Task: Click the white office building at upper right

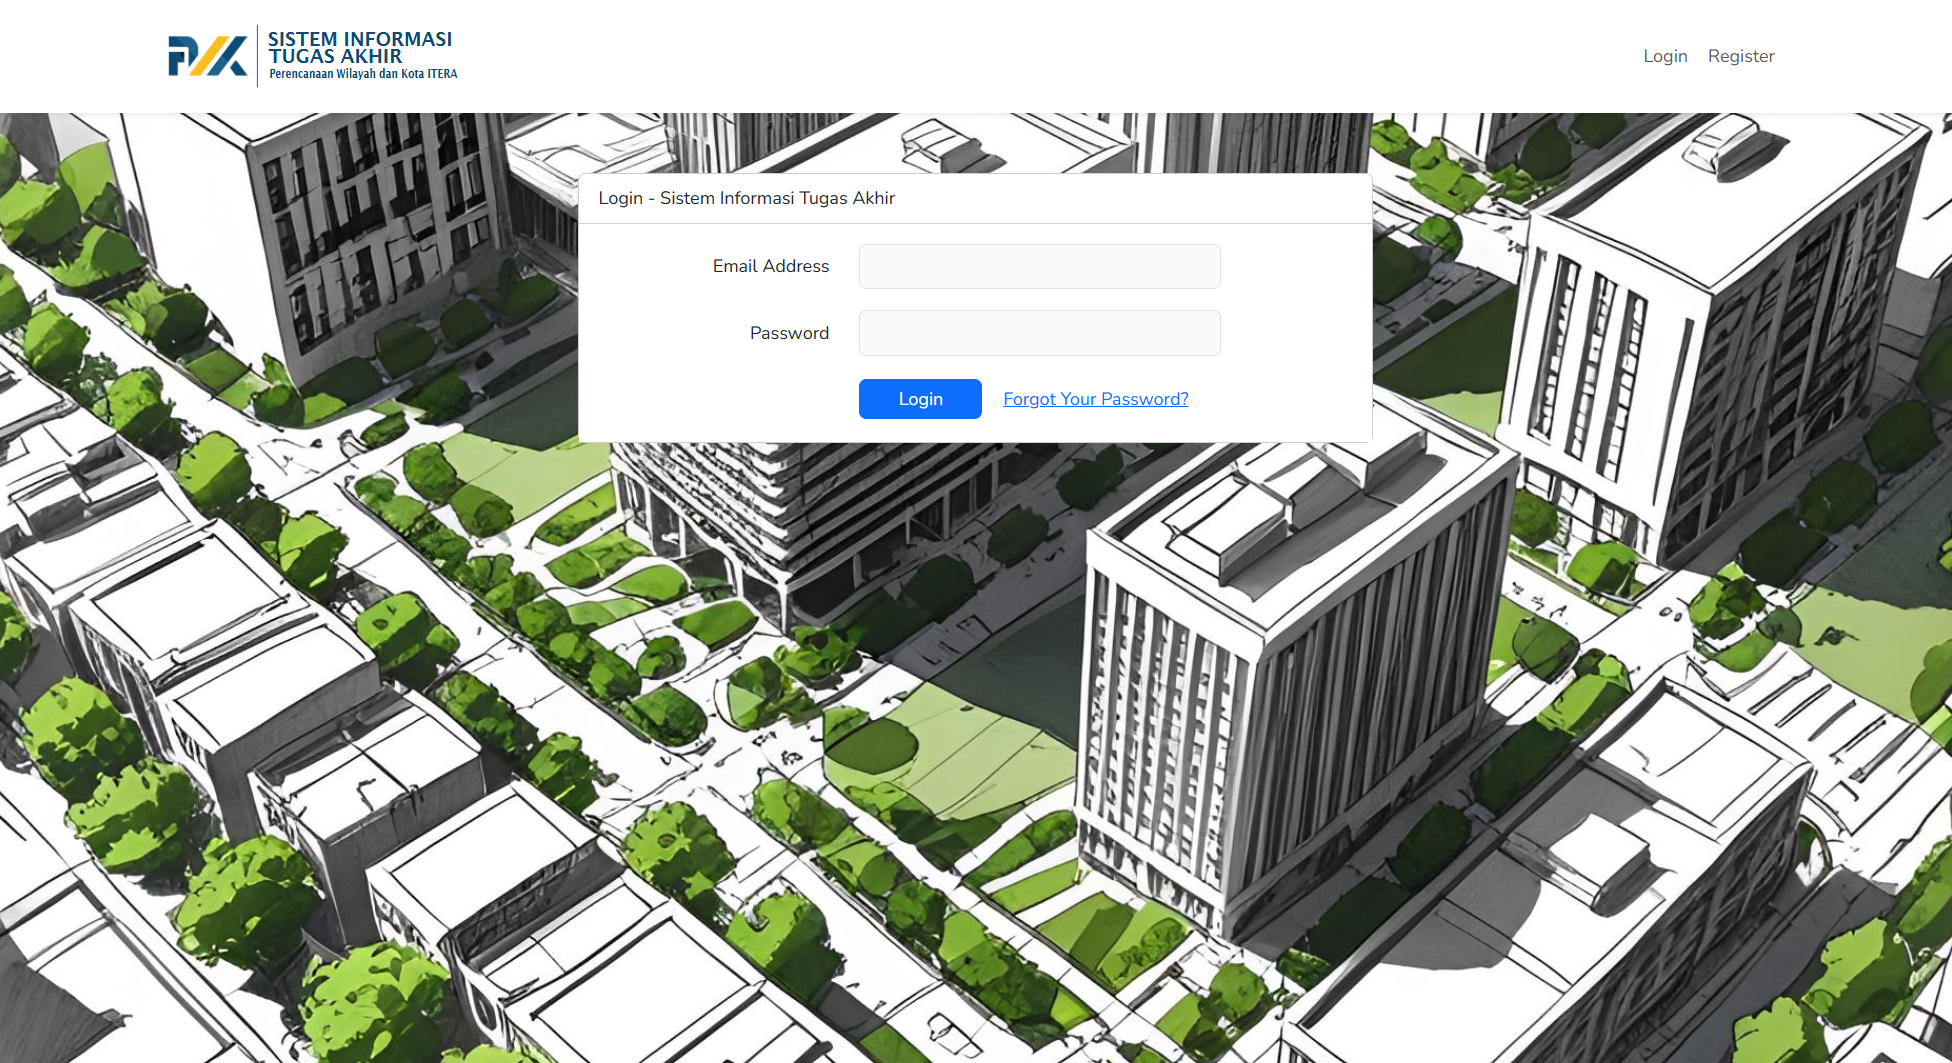Action: [x=1700, y=330]
